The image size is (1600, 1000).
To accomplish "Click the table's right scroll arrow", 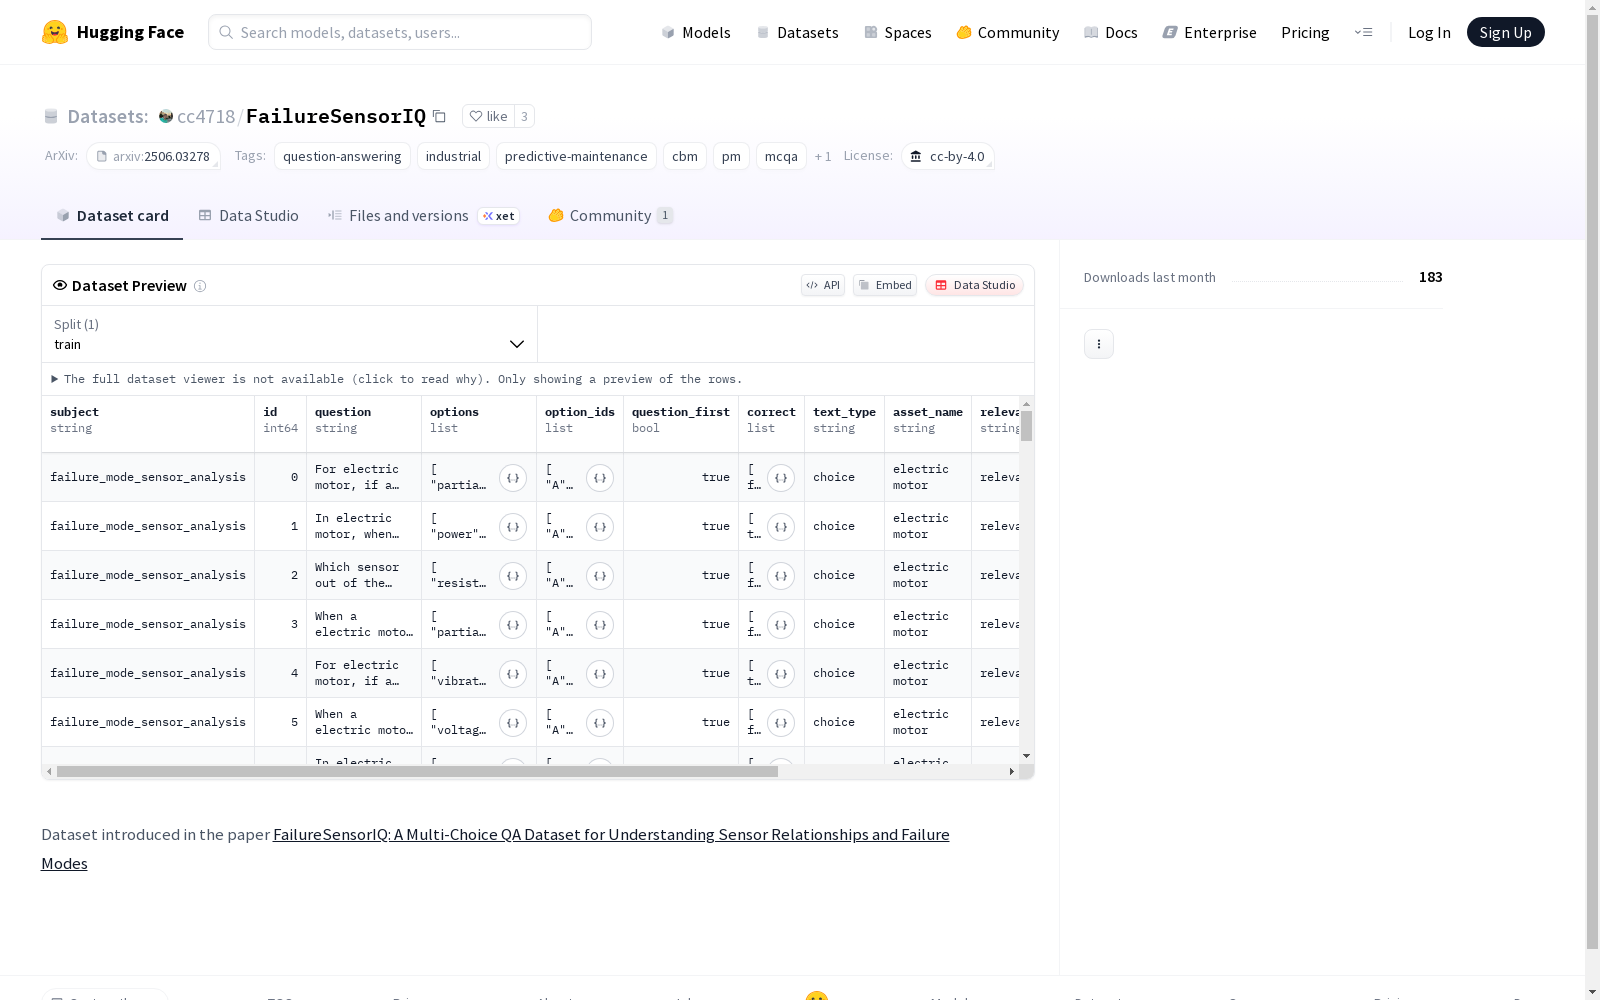I will 1011,772.
